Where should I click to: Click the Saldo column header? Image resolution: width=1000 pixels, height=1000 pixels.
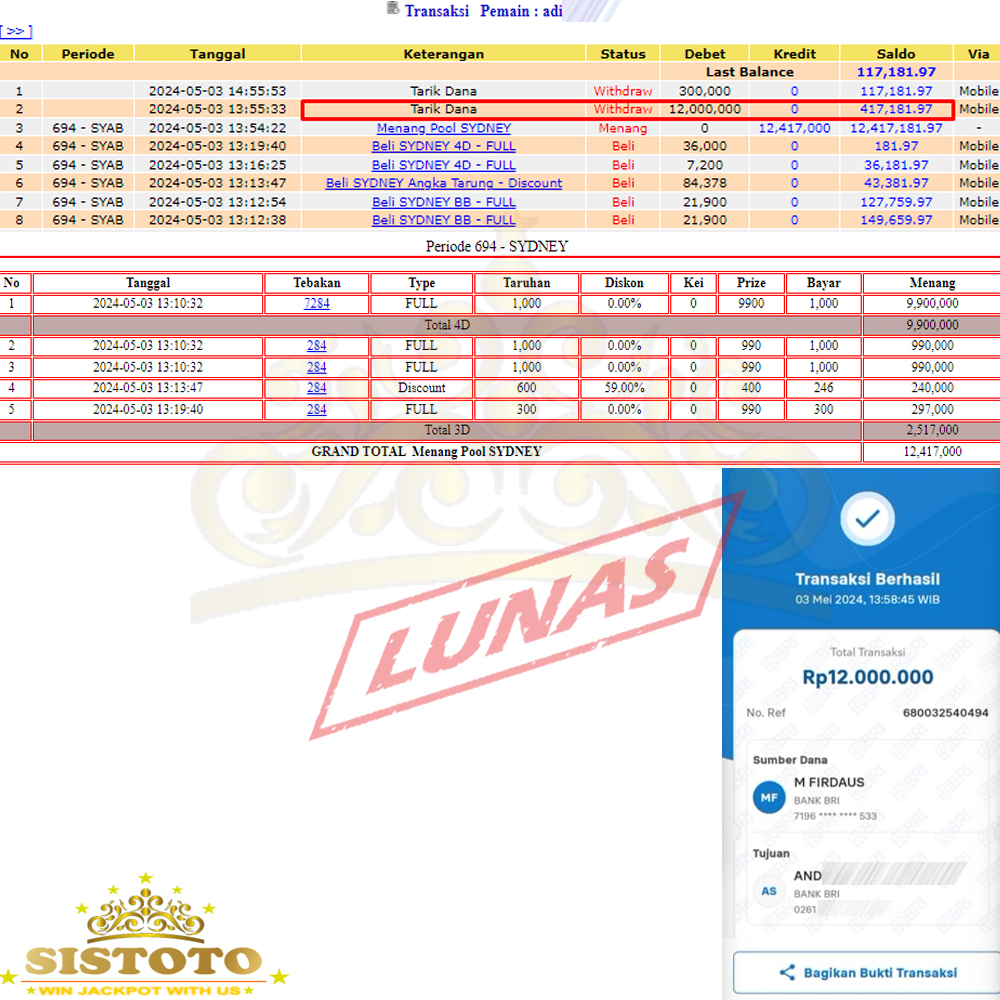pos(896,54)
